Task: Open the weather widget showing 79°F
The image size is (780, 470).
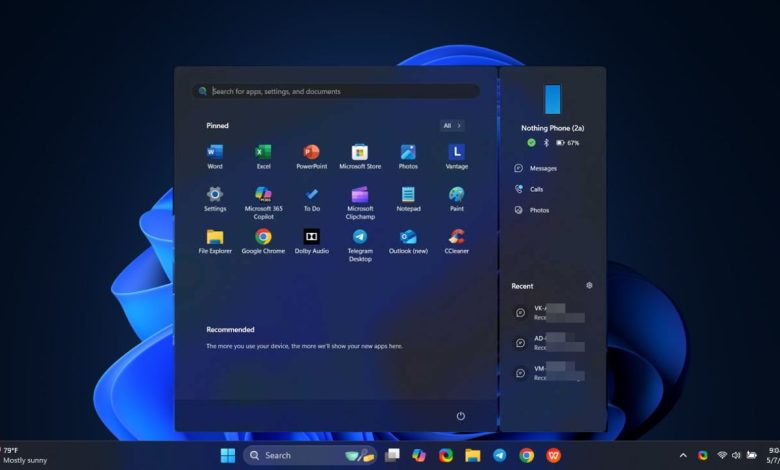Action: [24, 455]
